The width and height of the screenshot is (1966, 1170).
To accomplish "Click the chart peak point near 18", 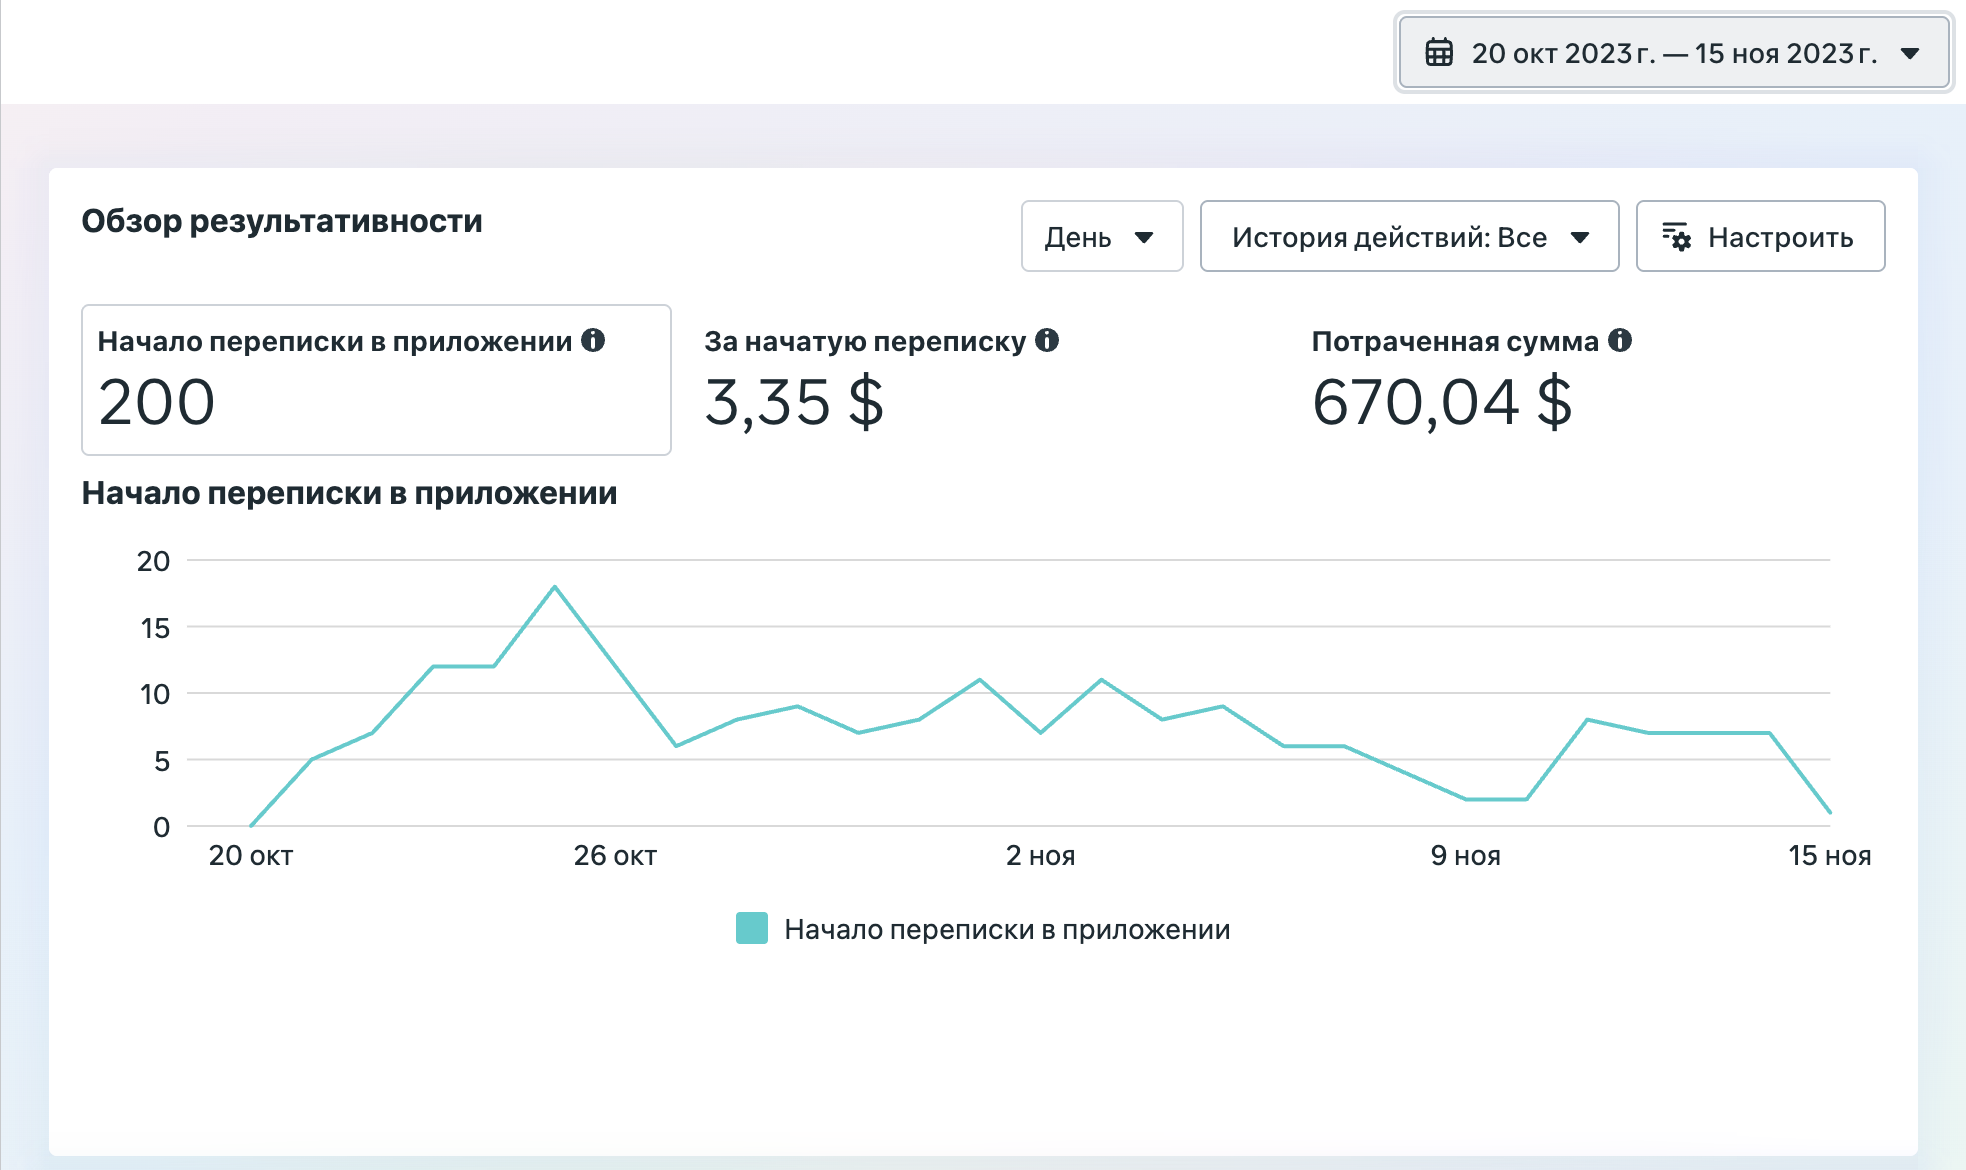I will coord(555,587).
